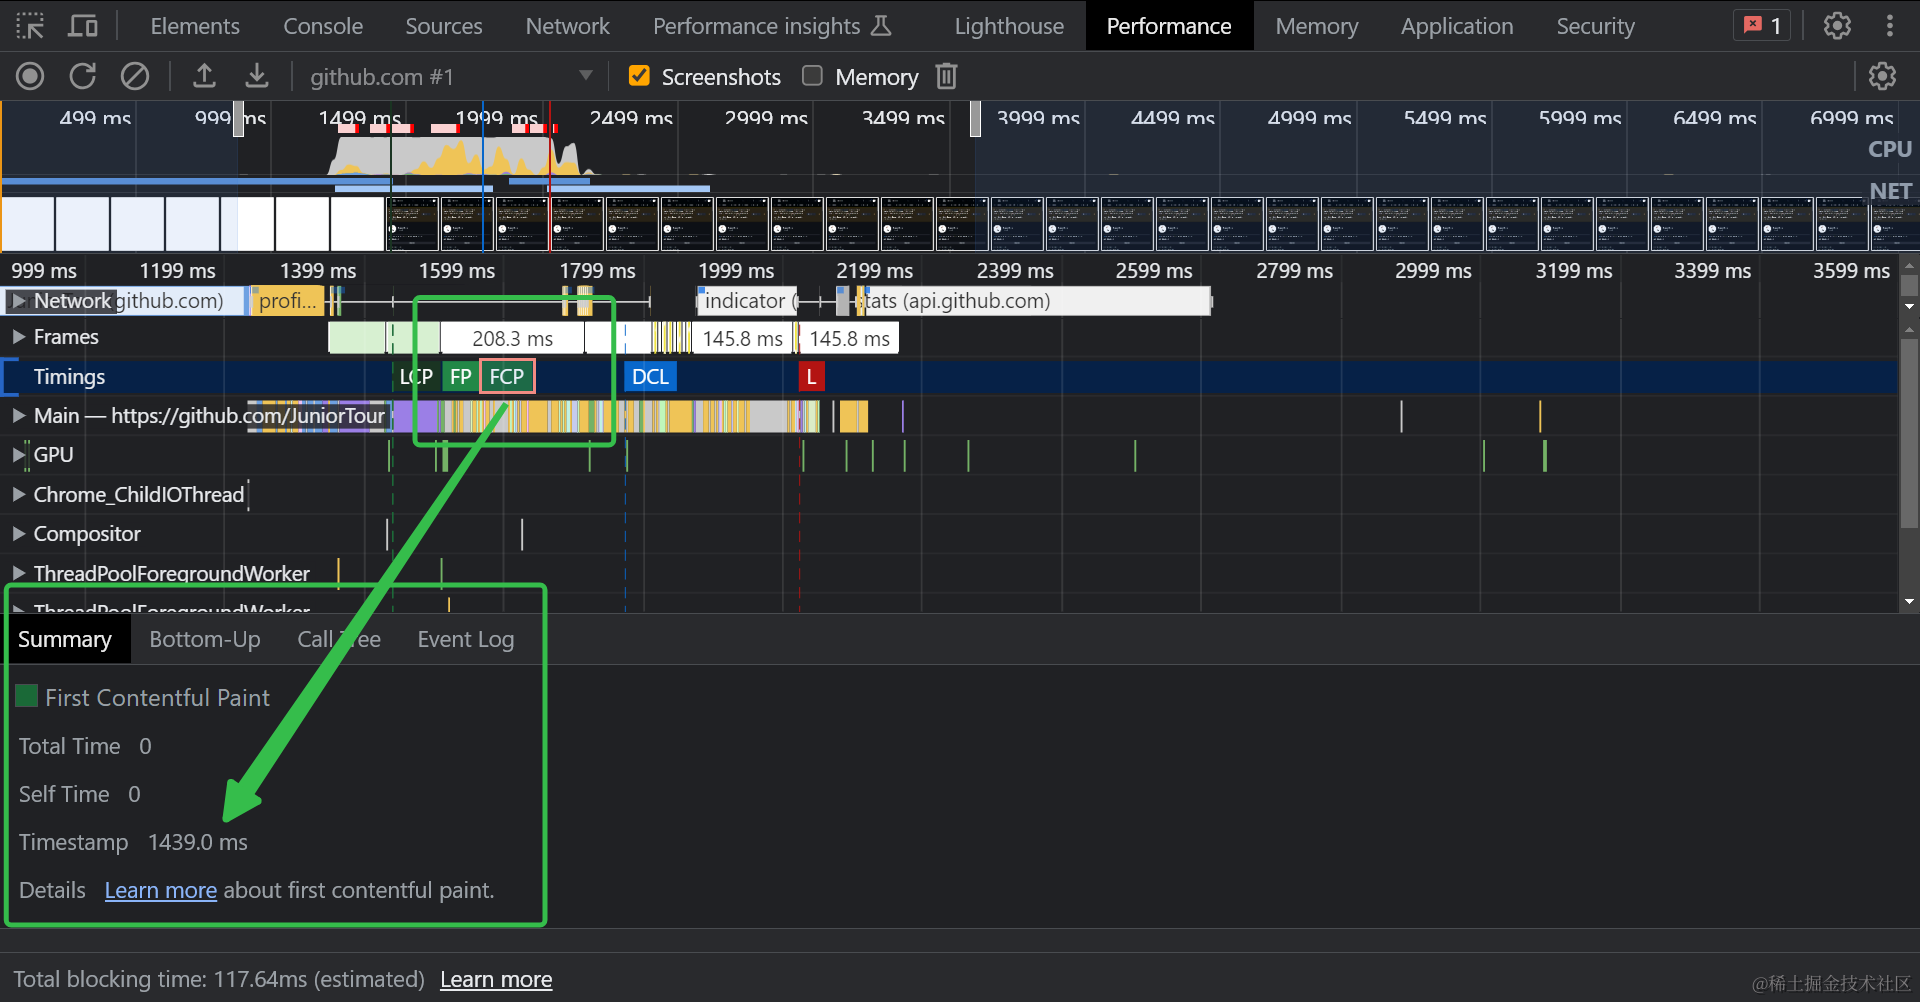Open the Bottom-Up tab
The height and width of the screenshot is (1002, 1920).
(x=205, y=640)
